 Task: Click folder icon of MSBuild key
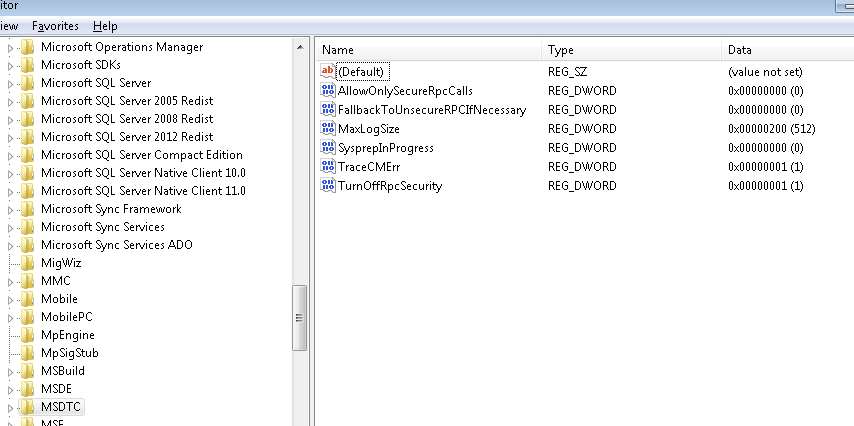pos(27,370)
